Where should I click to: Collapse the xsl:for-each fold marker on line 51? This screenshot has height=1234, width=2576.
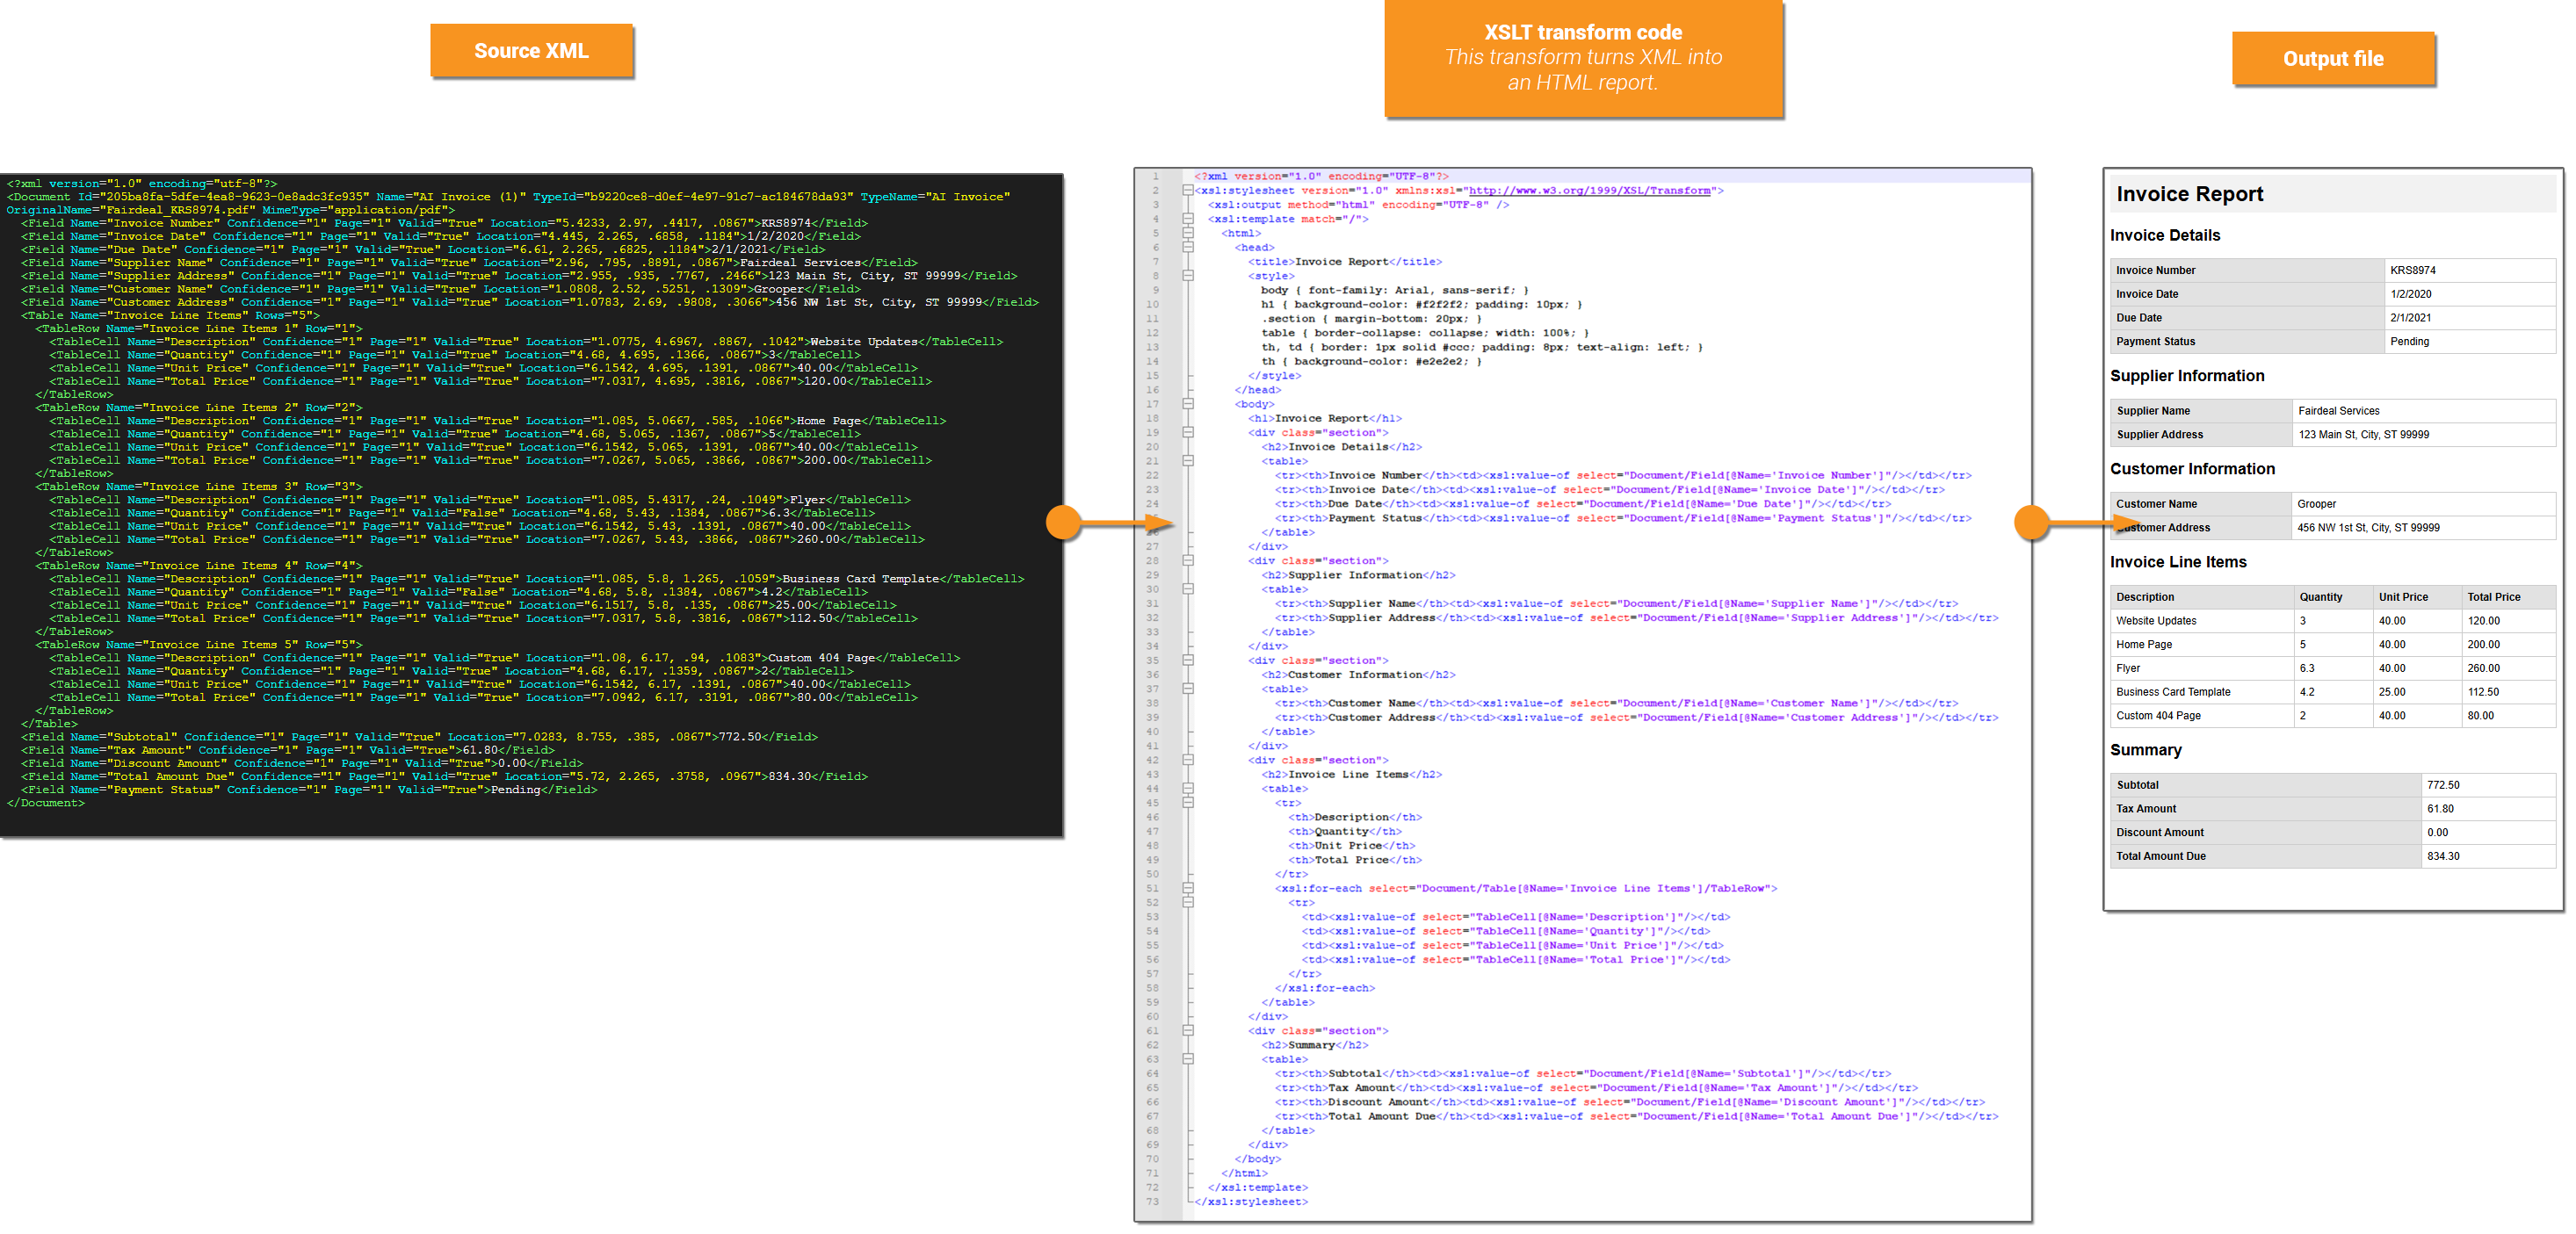1188,888
